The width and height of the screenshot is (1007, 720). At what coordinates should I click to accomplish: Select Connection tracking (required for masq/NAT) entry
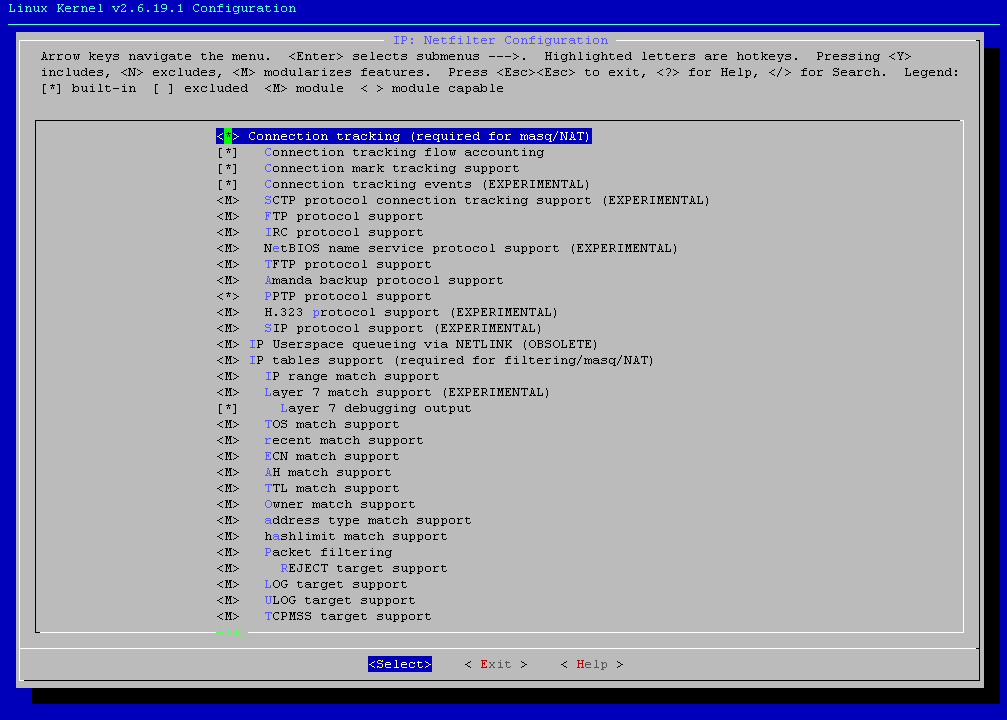click(x=403, y=136)
